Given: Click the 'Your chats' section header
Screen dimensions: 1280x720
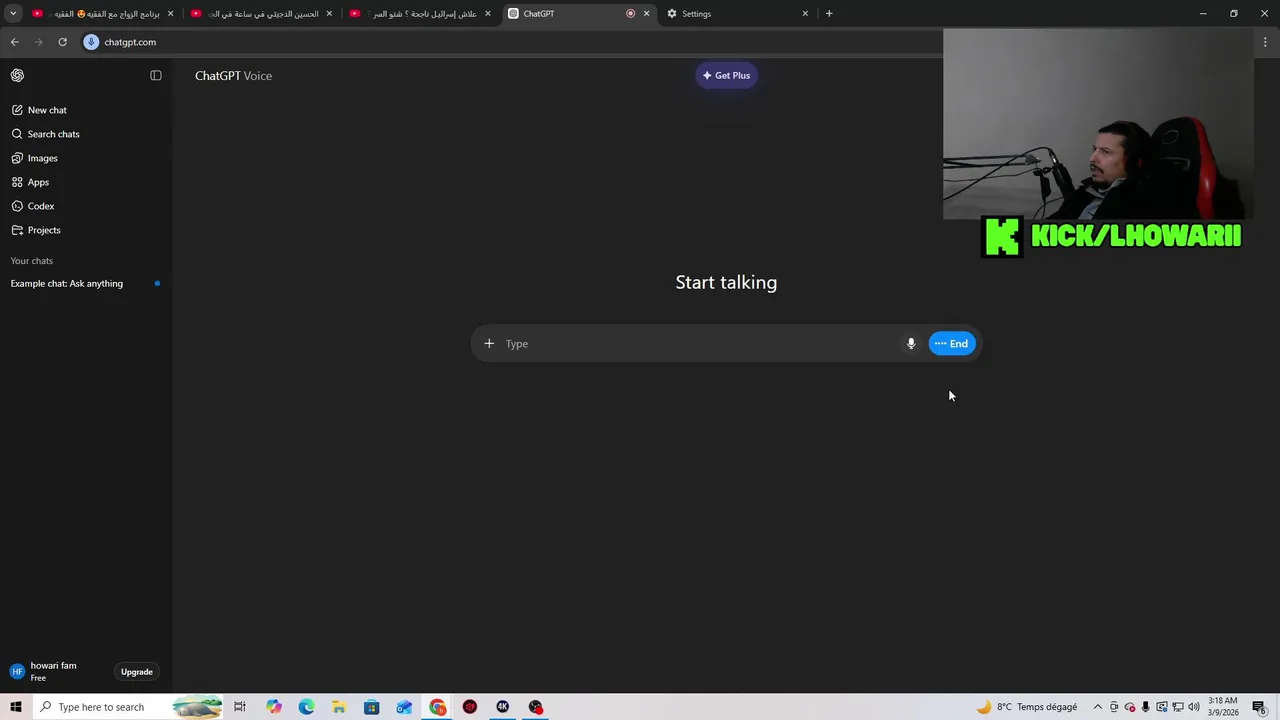Looking at the screenshot, I should pos(32,261).
